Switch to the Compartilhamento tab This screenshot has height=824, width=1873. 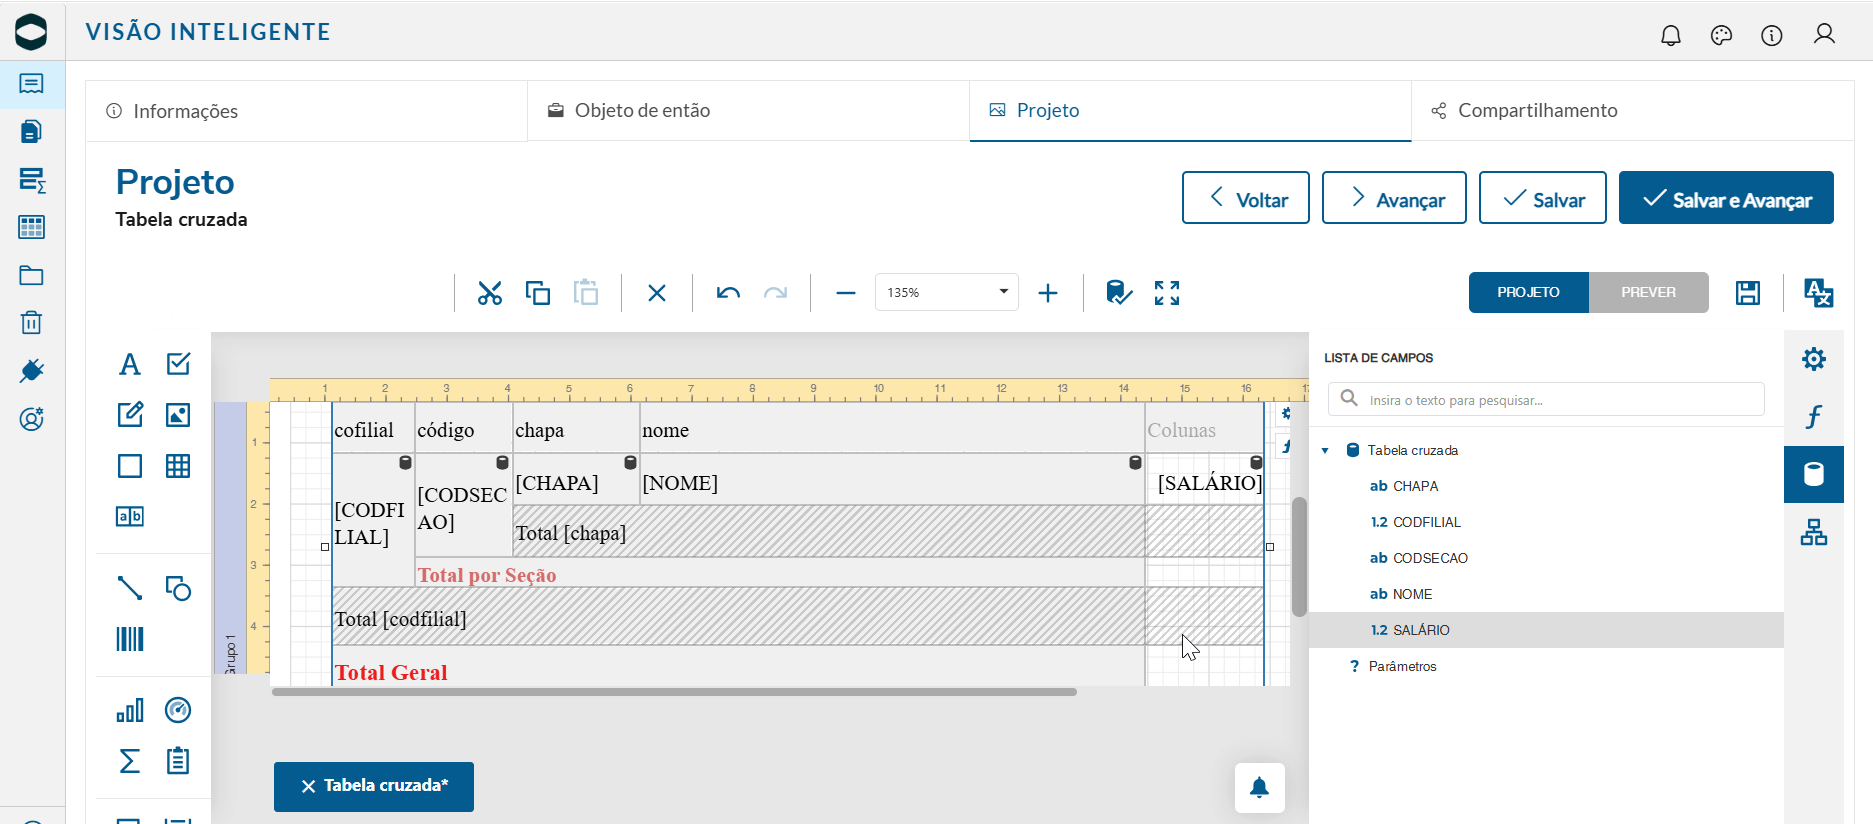1632,111
